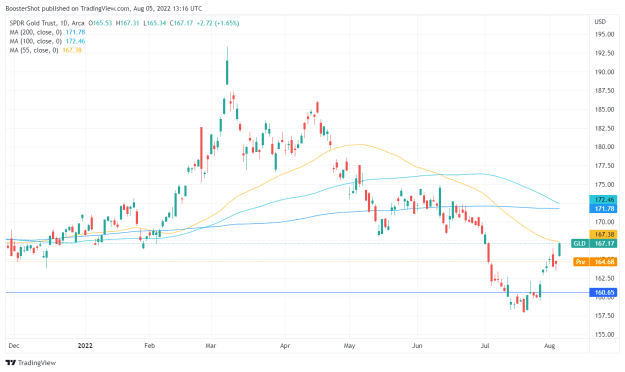Click the GLD 167.17 price label

tap(594, 244)
